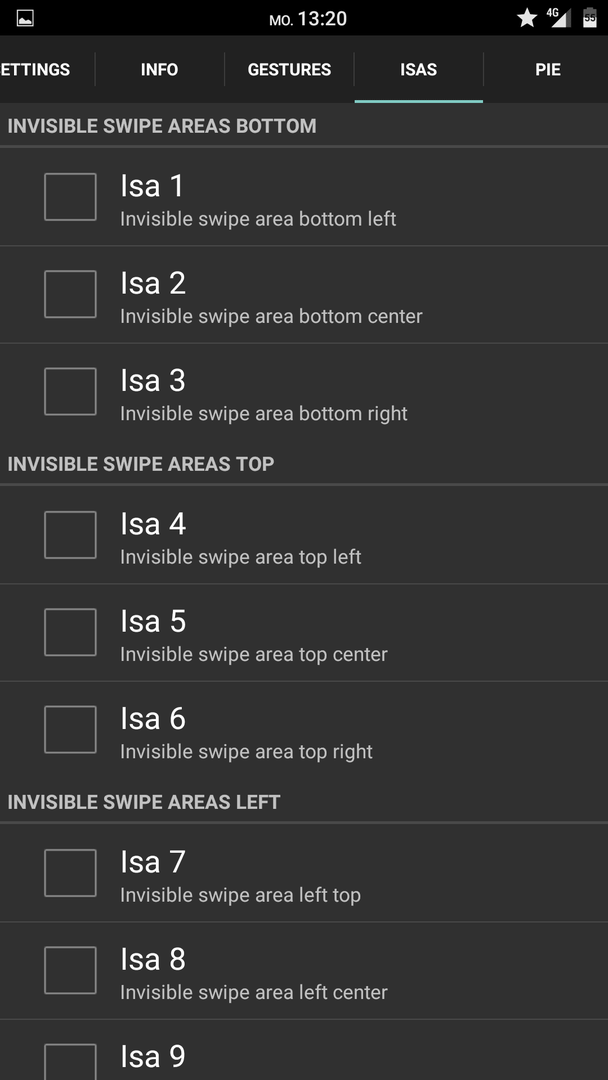The height and width of the screenshot is (1080, 608).
Task: Toggle the Isa 3 checkbox
Action: pyautogui.click(x=70, y=391)
